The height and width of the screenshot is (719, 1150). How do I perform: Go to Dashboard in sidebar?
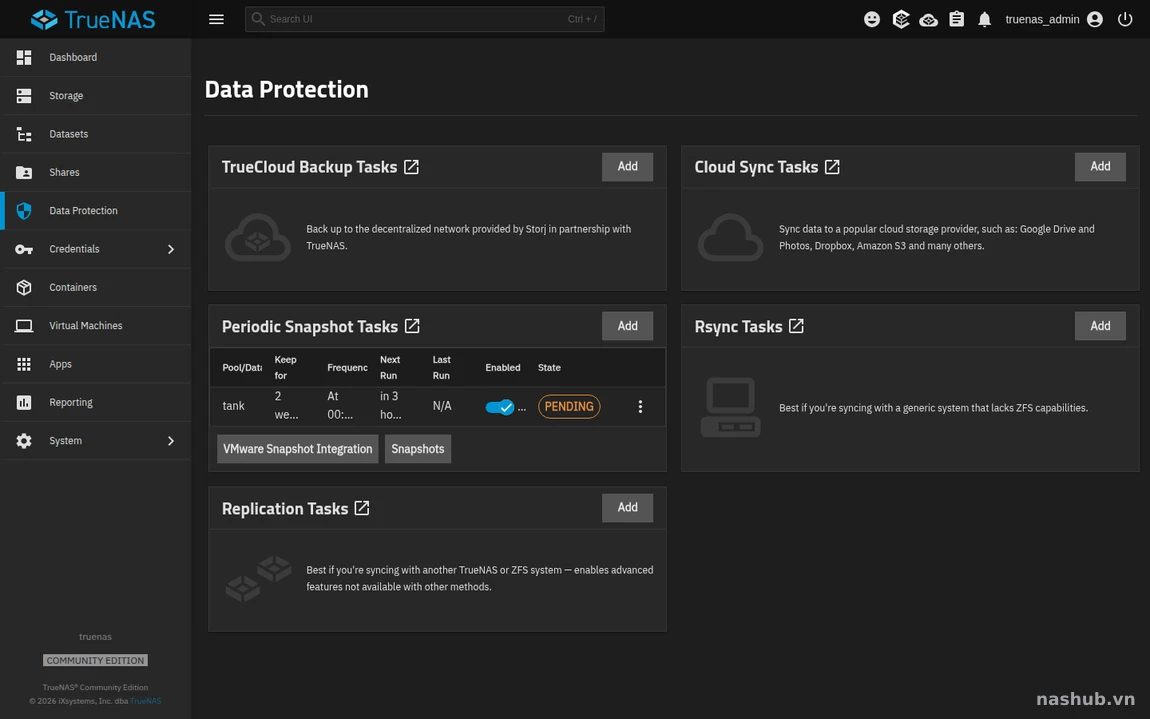95,57
